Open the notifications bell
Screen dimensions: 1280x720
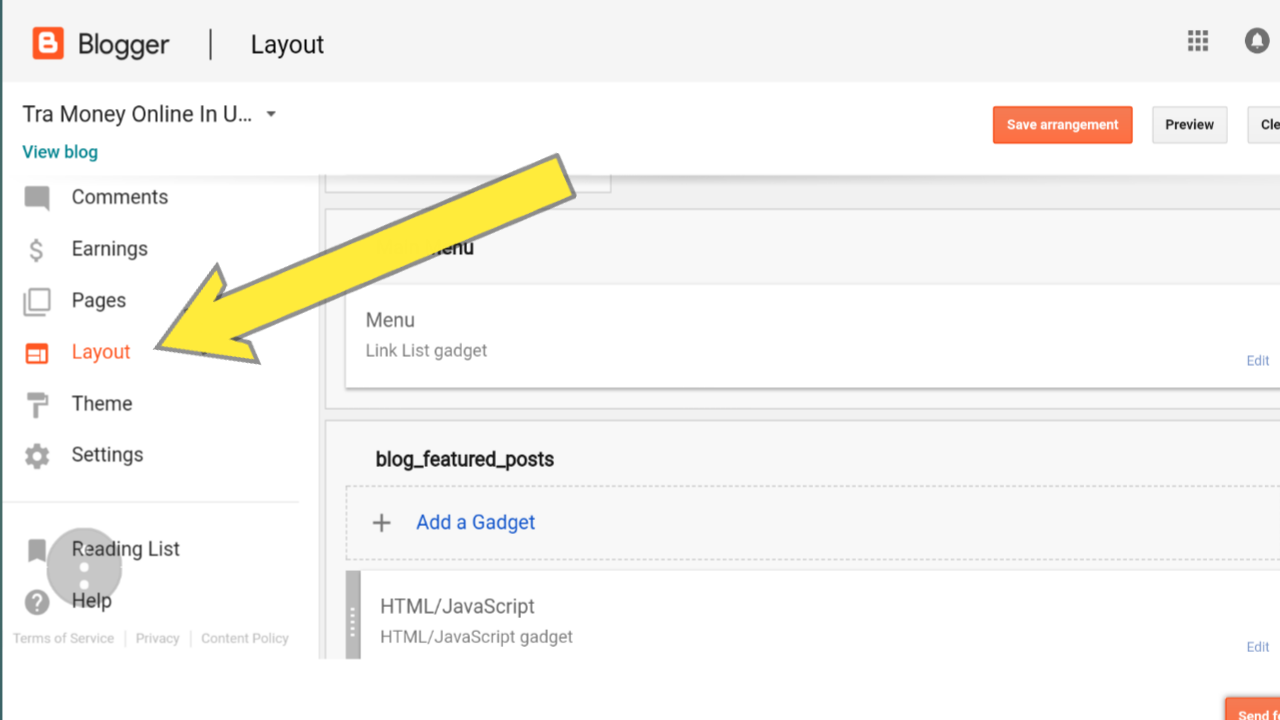[x=1257, y=41]
